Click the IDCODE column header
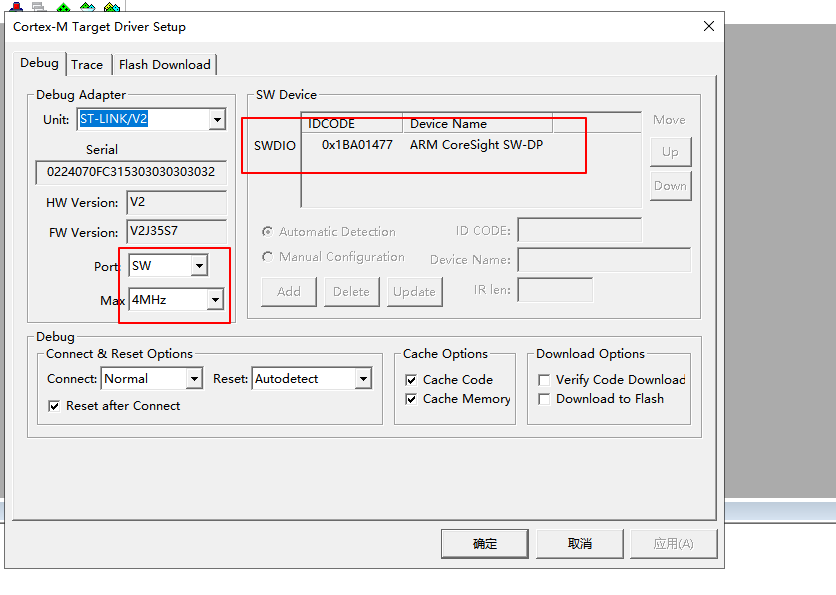The height and width of the screenshot is (595, 836). click(352, 124)
